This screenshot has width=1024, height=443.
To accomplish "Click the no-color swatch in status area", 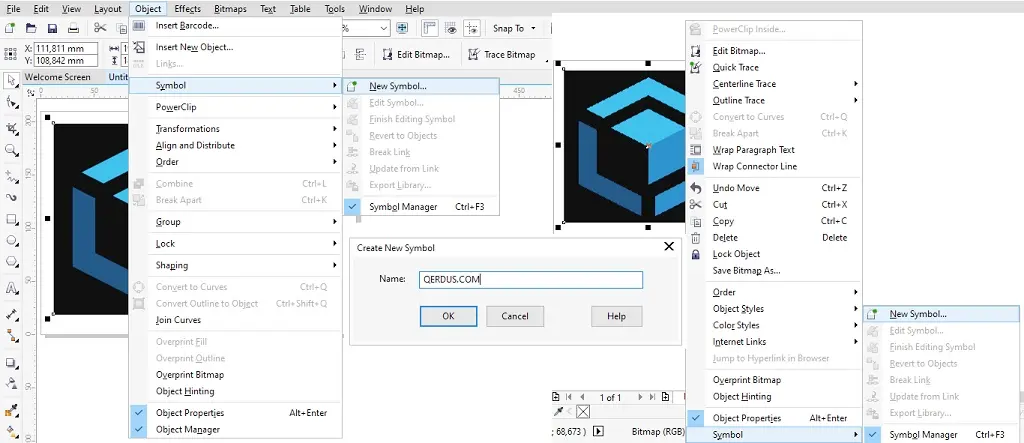I will (x=583, y=411).
